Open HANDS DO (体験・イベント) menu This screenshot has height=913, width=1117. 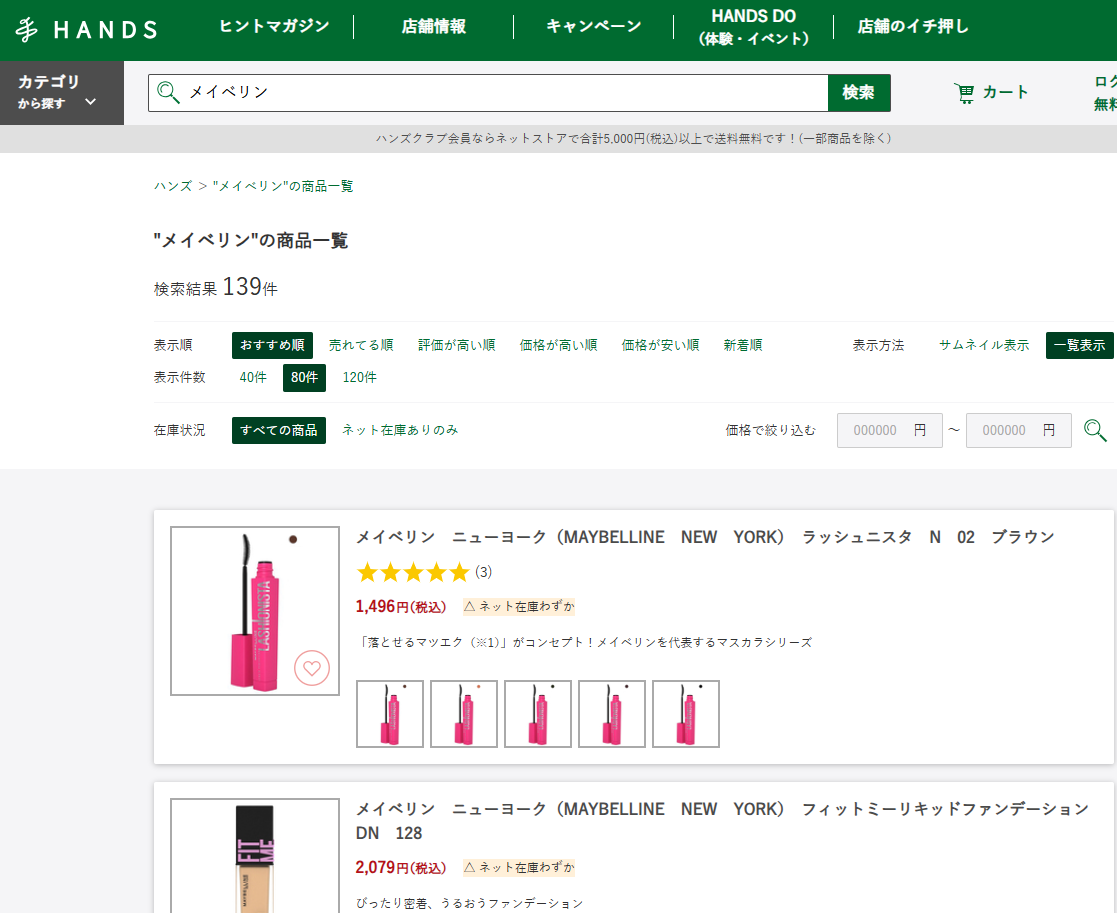click(x=753, y=27)
